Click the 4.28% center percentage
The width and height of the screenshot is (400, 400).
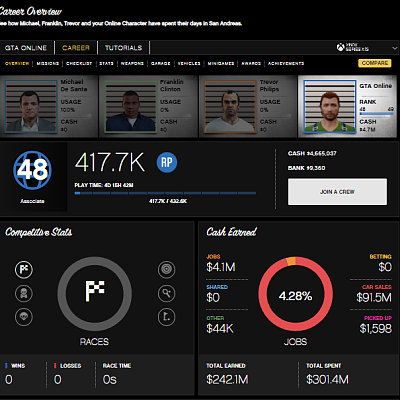[295, 296]
